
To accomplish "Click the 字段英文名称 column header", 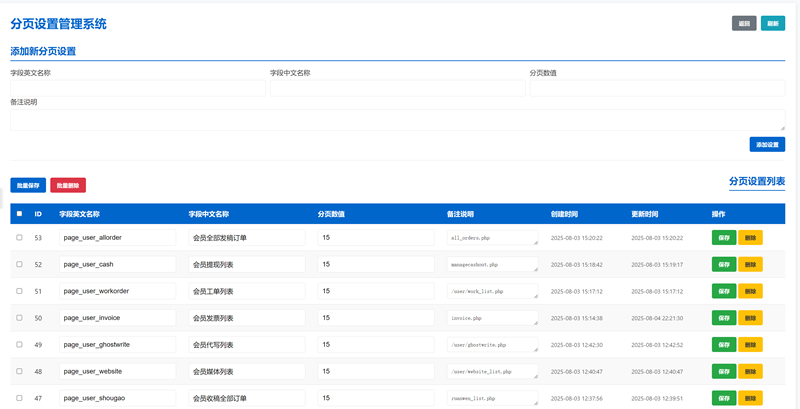I will coord(79,214).
